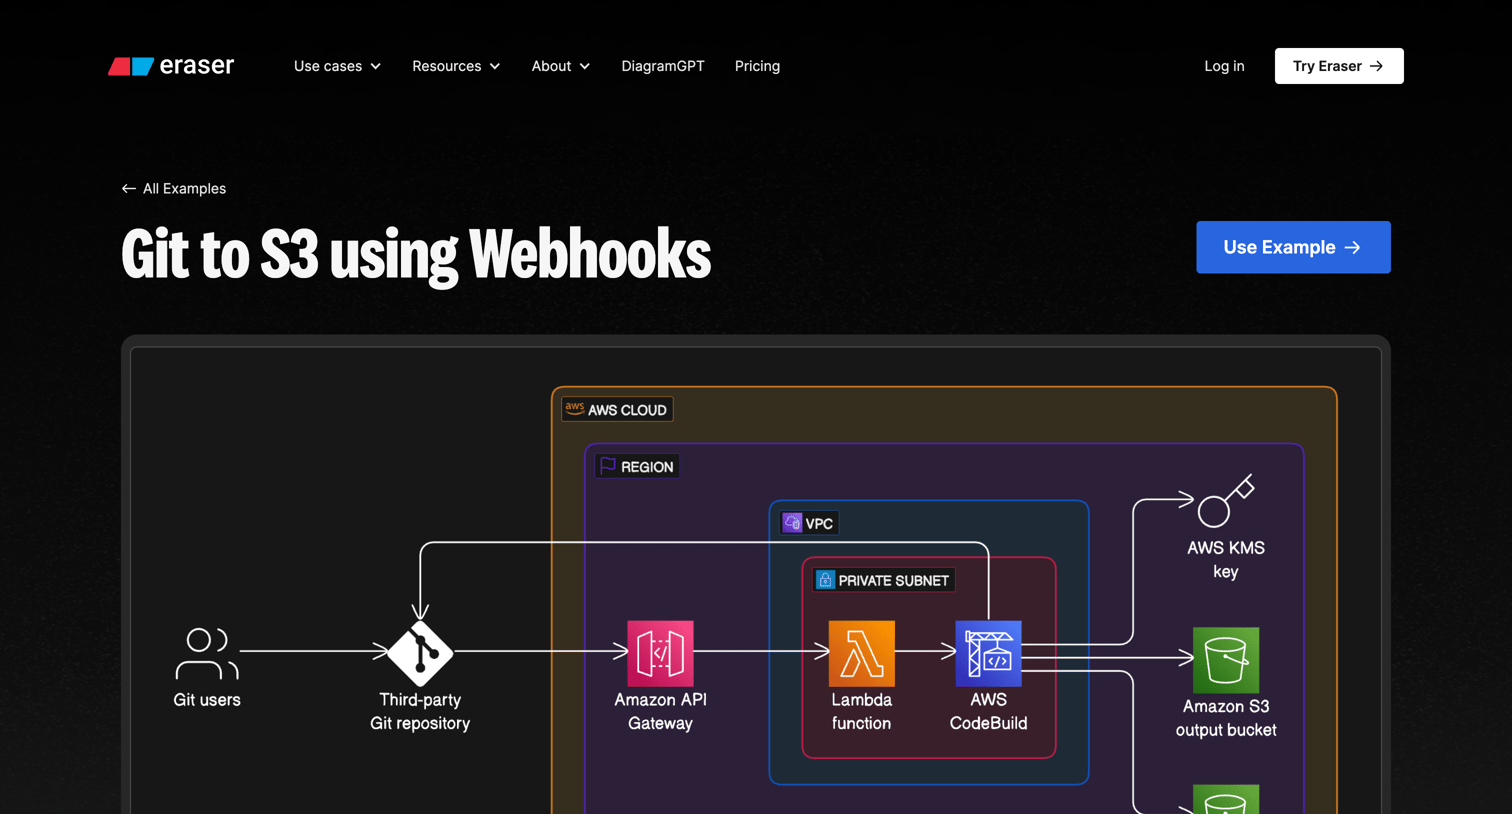Click the 'Lambda function' caption
Image resolution: width=1512 pixels, height=814 pixels.
pos(862,711)
